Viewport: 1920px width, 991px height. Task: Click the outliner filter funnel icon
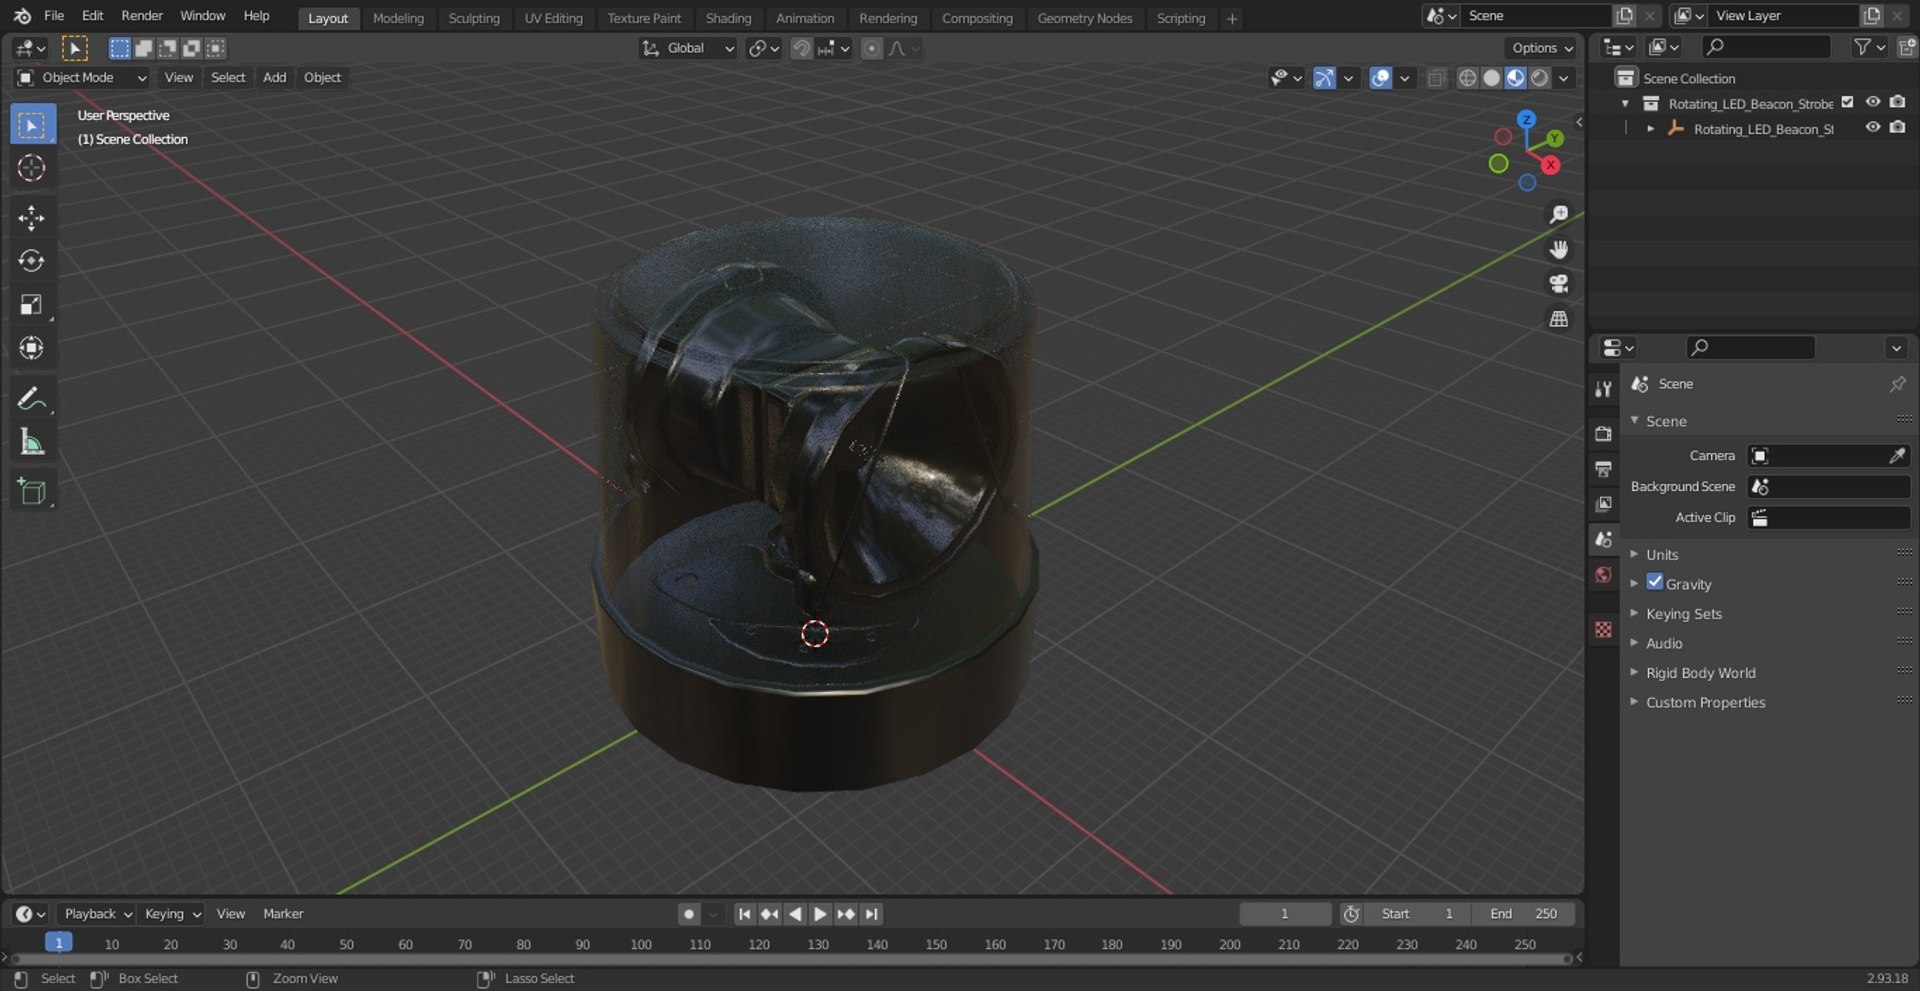coord(1861,47)
